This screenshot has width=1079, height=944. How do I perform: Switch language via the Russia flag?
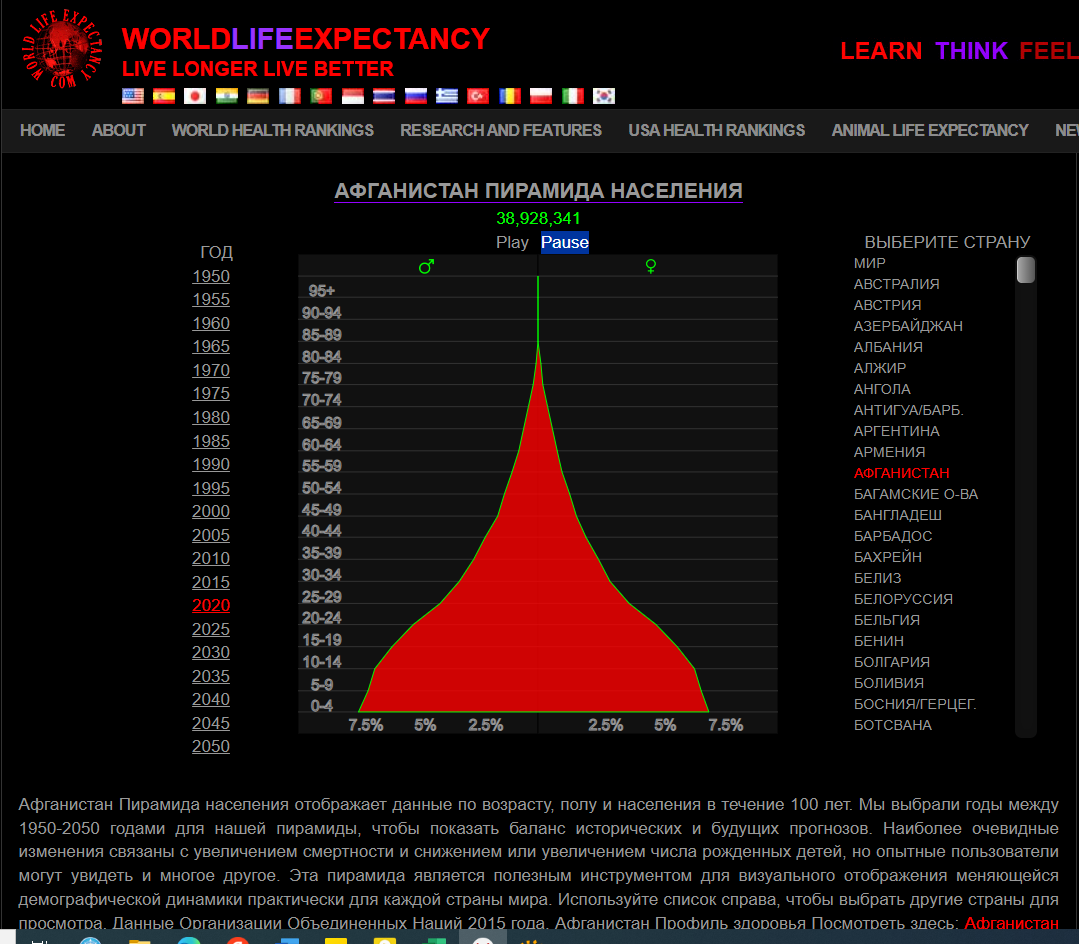point(416,96)
